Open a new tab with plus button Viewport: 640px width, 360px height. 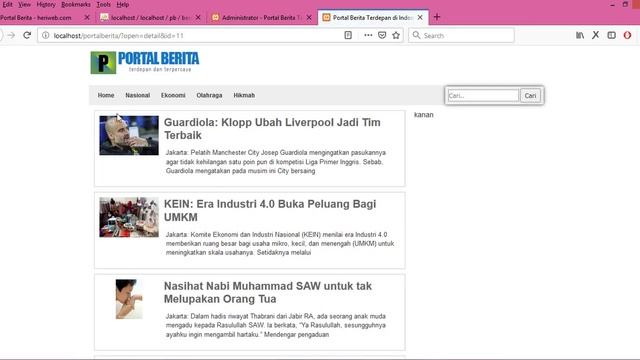437,17
